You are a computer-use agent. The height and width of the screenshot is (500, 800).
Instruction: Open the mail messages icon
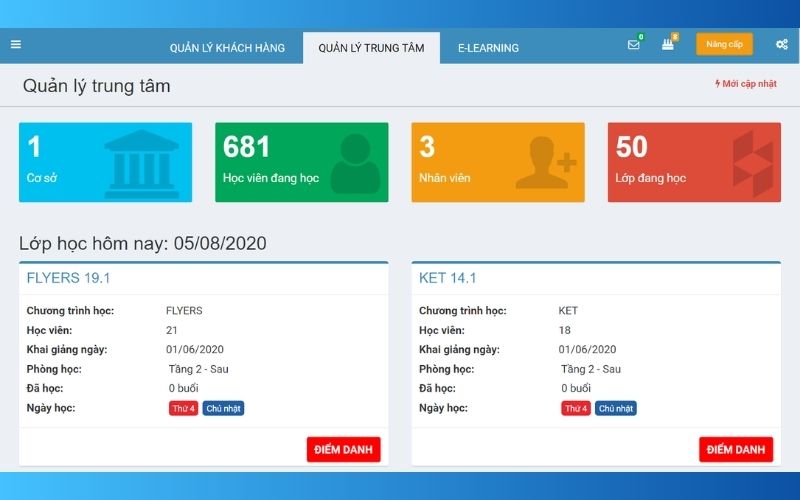point(633,45)
